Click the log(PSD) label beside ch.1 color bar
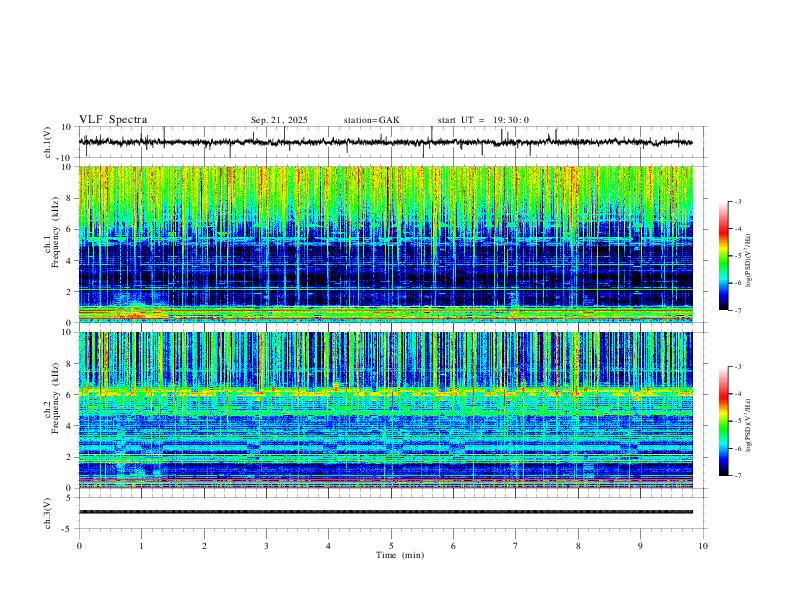 point(749,260)
